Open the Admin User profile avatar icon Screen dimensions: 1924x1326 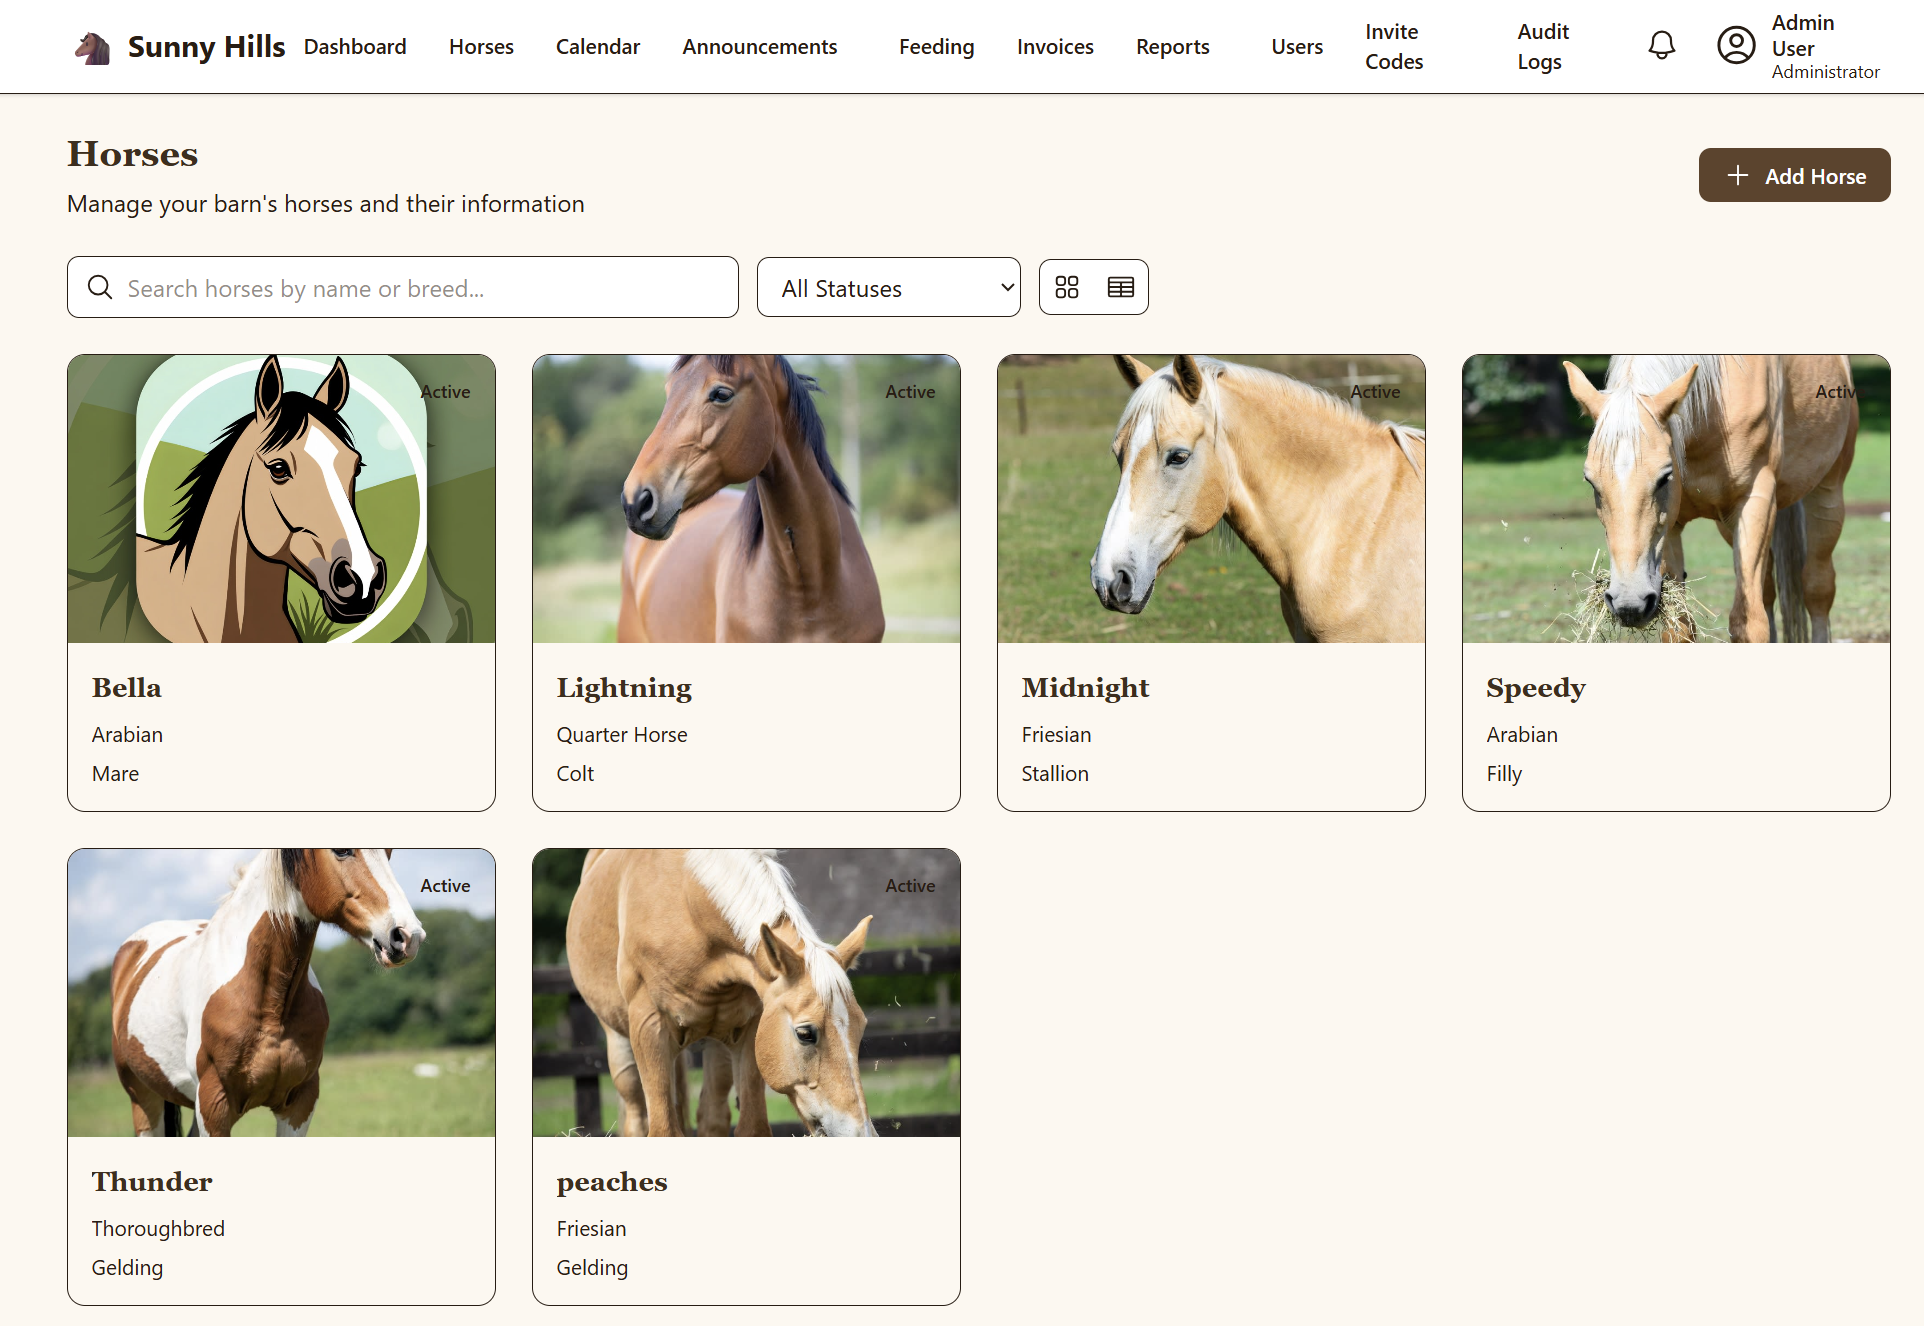pos(1736,45)
